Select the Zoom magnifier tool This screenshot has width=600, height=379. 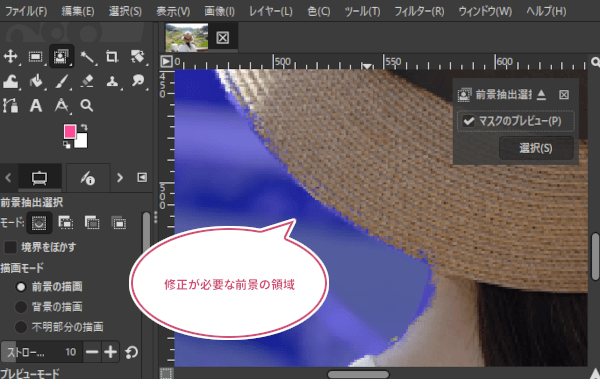[x=87, y=105]
